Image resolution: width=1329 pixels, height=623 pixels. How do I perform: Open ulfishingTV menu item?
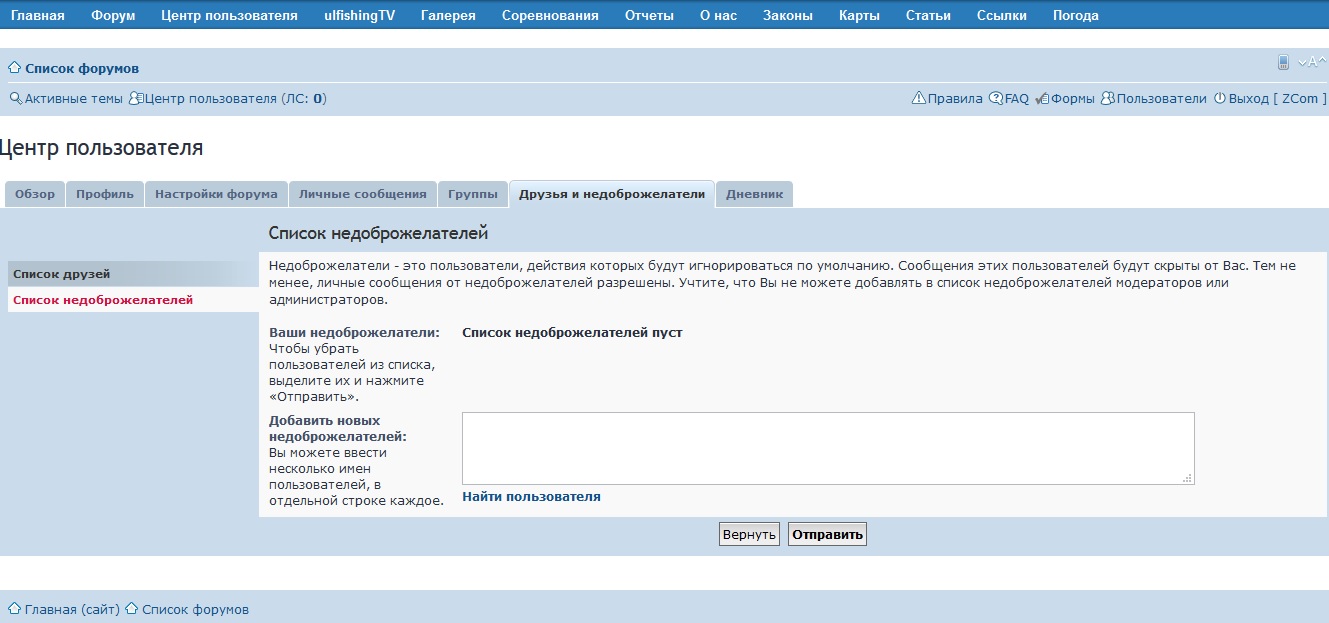tap(359, 15)
